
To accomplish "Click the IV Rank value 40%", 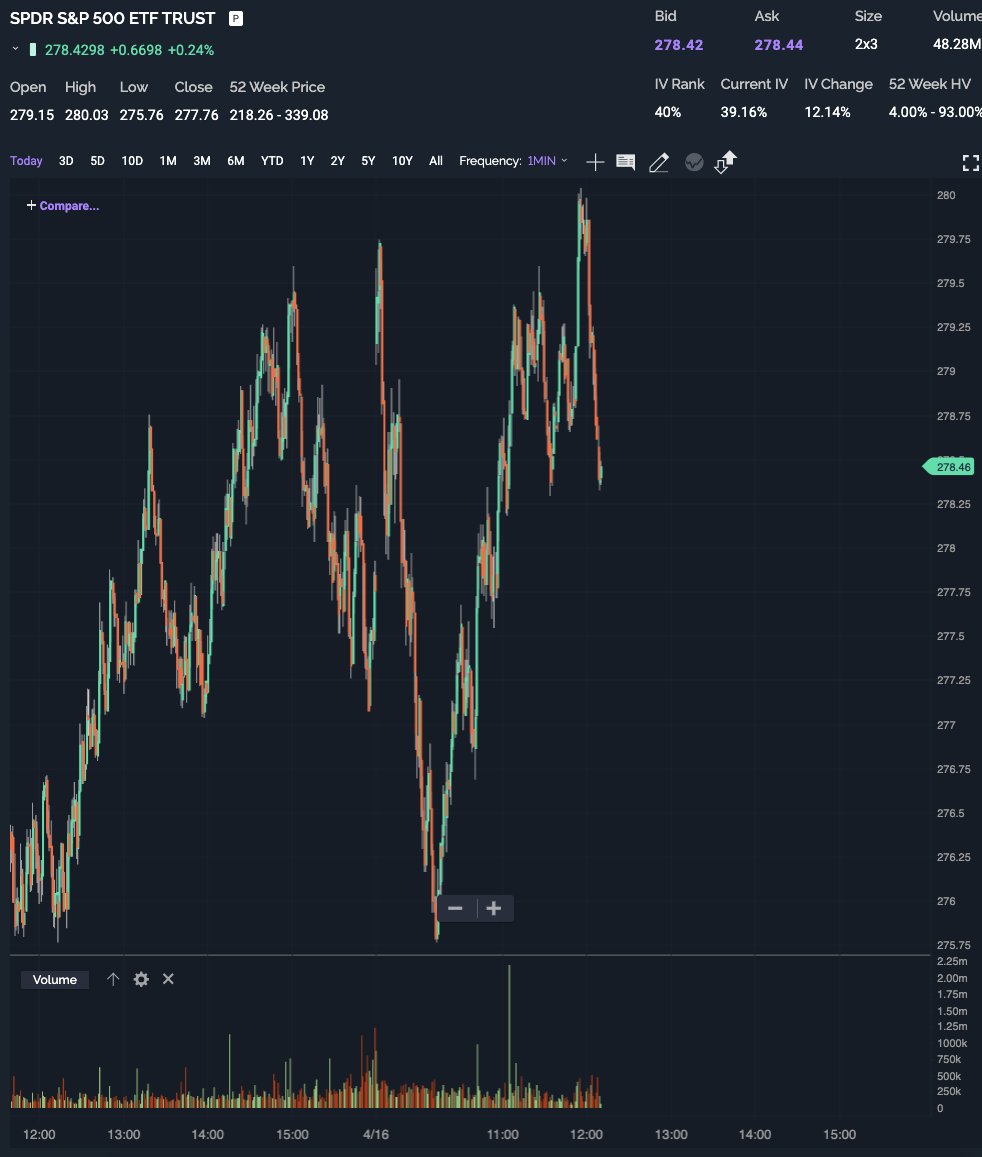I will pyautogui.click(x=668, y=112).
